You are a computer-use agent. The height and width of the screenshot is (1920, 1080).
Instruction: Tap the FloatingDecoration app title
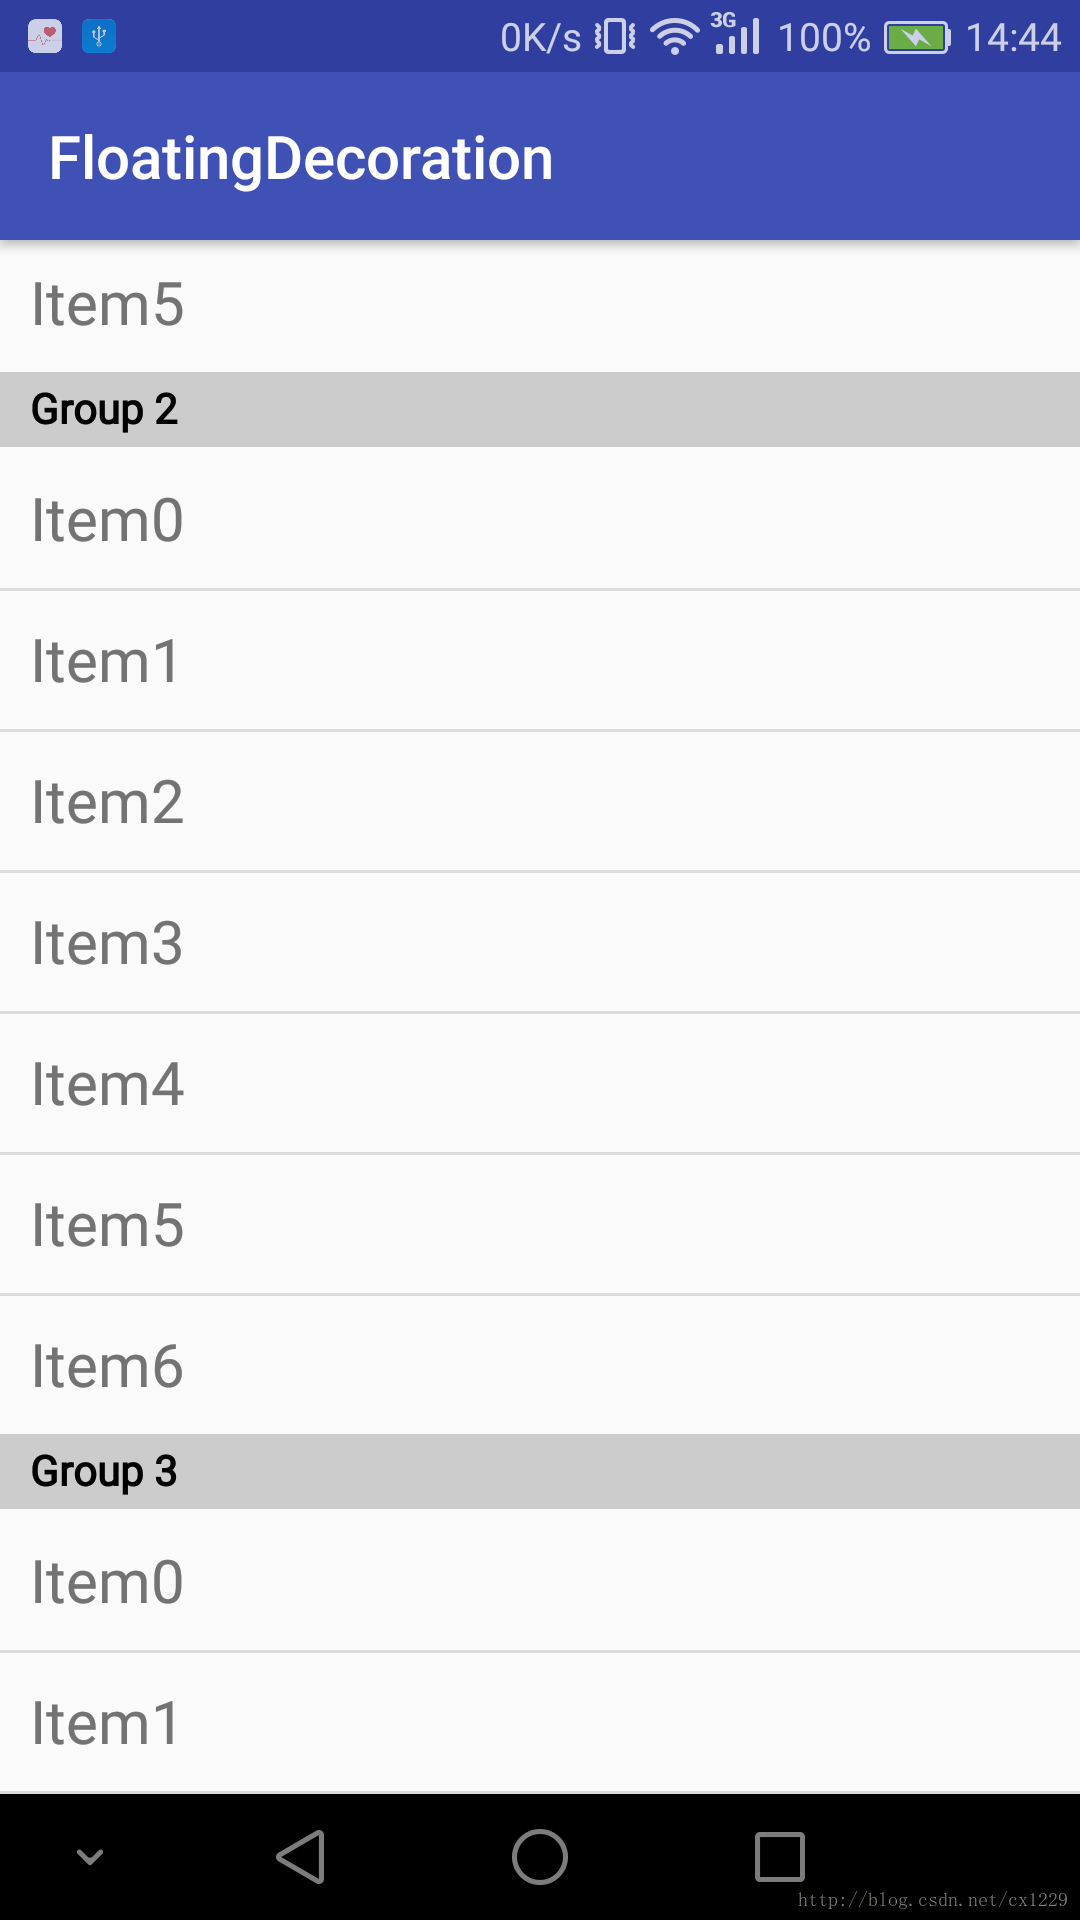[301, 159]
